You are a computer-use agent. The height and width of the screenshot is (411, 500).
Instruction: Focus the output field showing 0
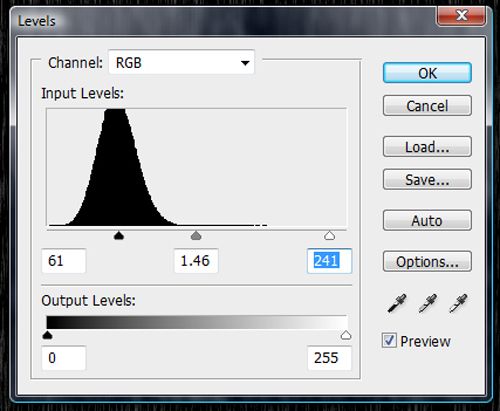point(64,358)
